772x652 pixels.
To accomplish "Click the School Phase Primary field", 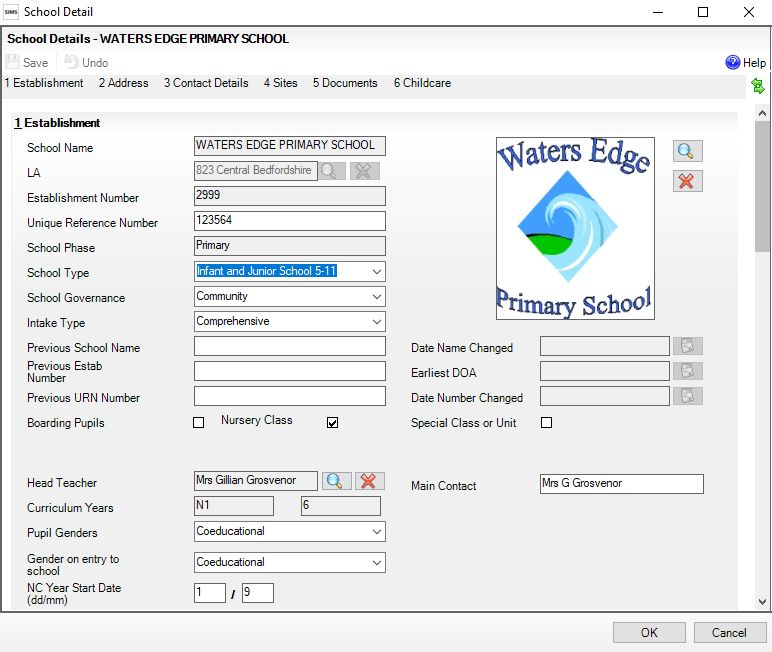I will pyautogui.click(x=290, y=246).
